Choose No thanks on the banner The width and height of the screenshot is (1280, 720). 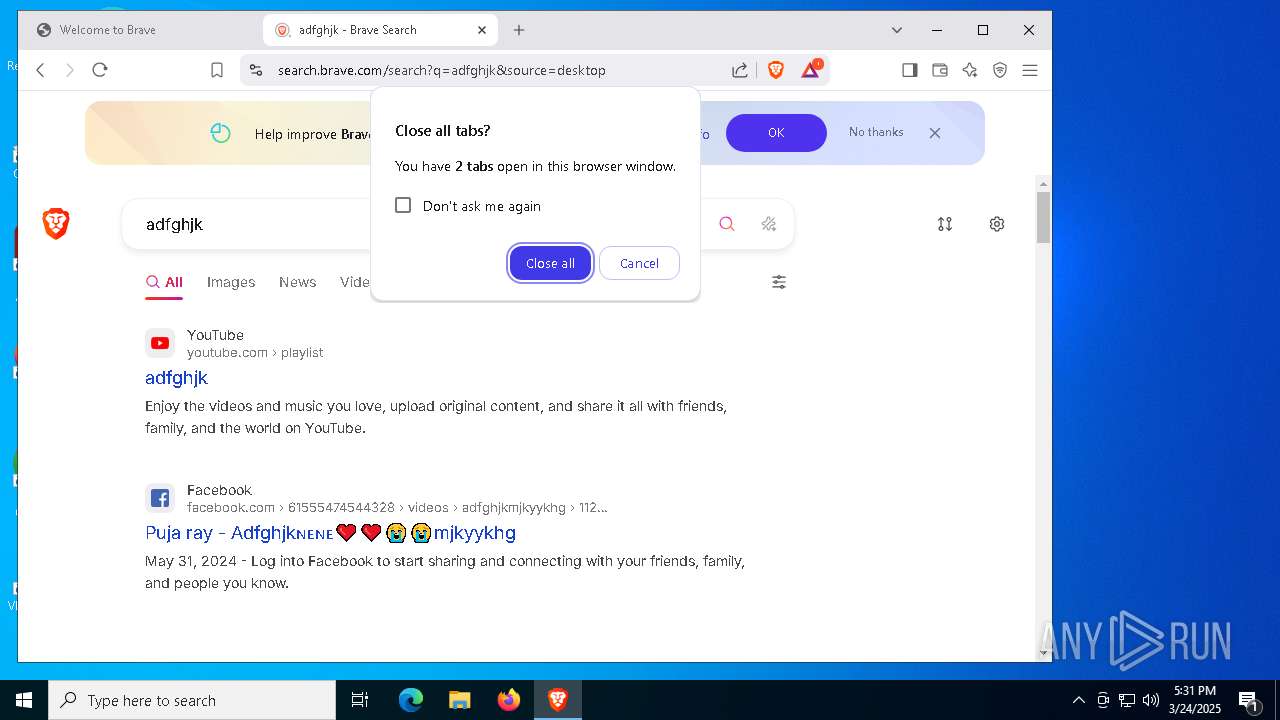[876, 132]
